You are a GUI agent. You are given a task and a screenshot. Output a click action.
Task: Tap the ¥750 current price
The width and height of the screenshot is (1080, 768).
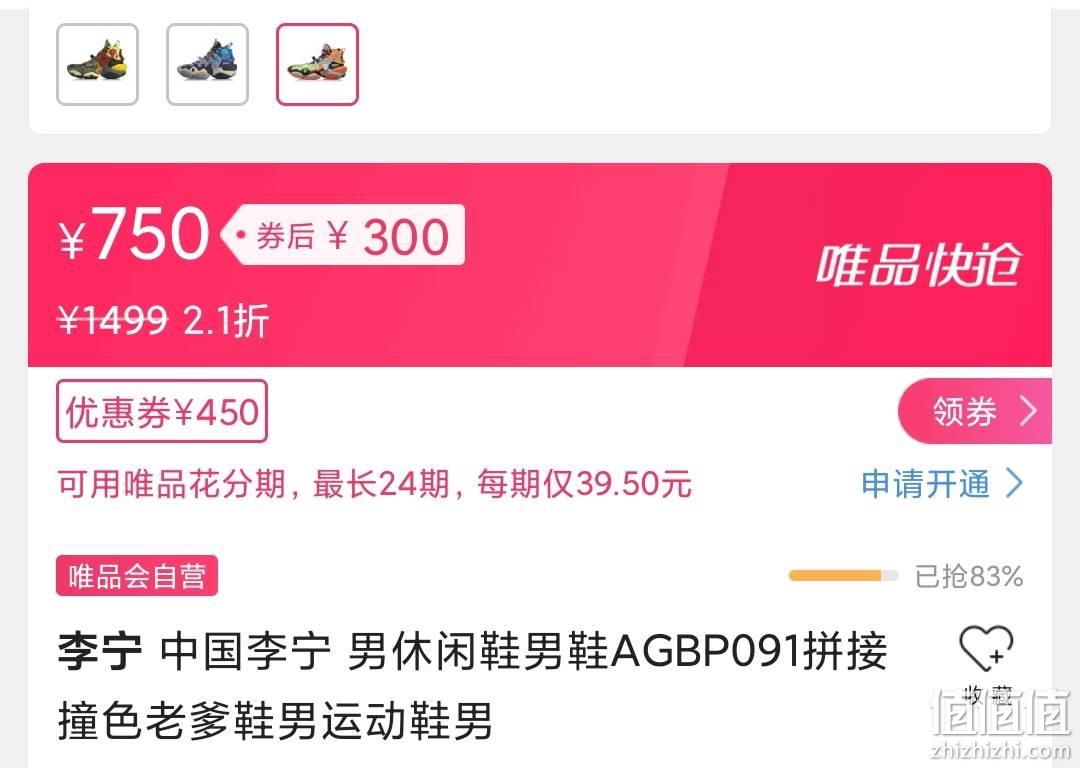pos(134,234)
